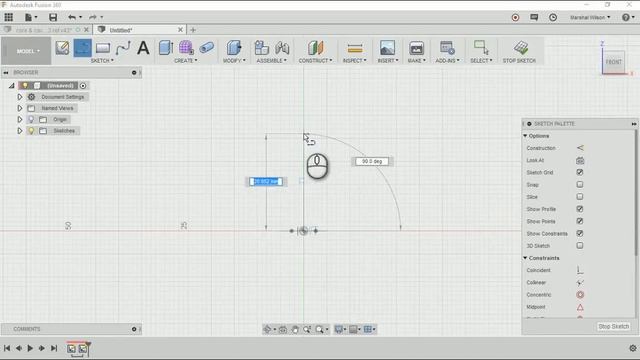Enable the Snap checkbox
Viewport: 640px width, 360px height.
point(580,184)
